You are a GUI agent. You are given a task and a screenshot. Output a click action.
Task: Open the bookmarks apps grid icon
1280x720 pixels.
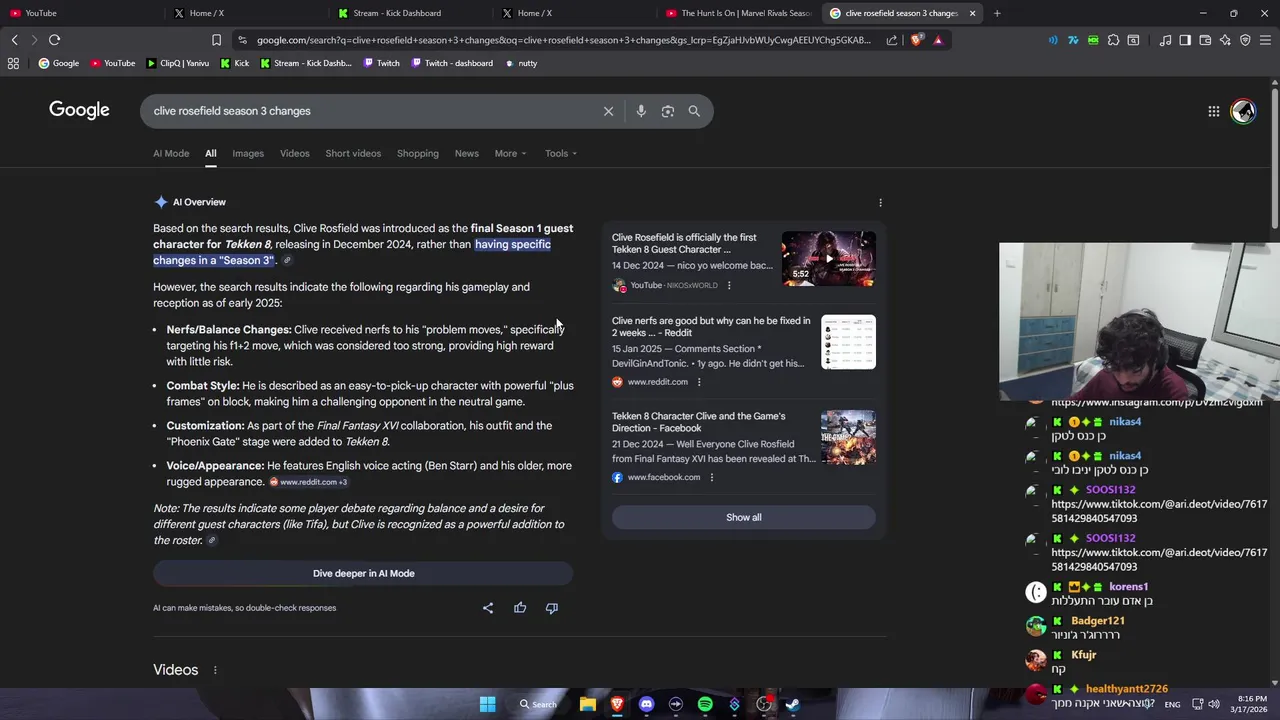click(13, 63)
